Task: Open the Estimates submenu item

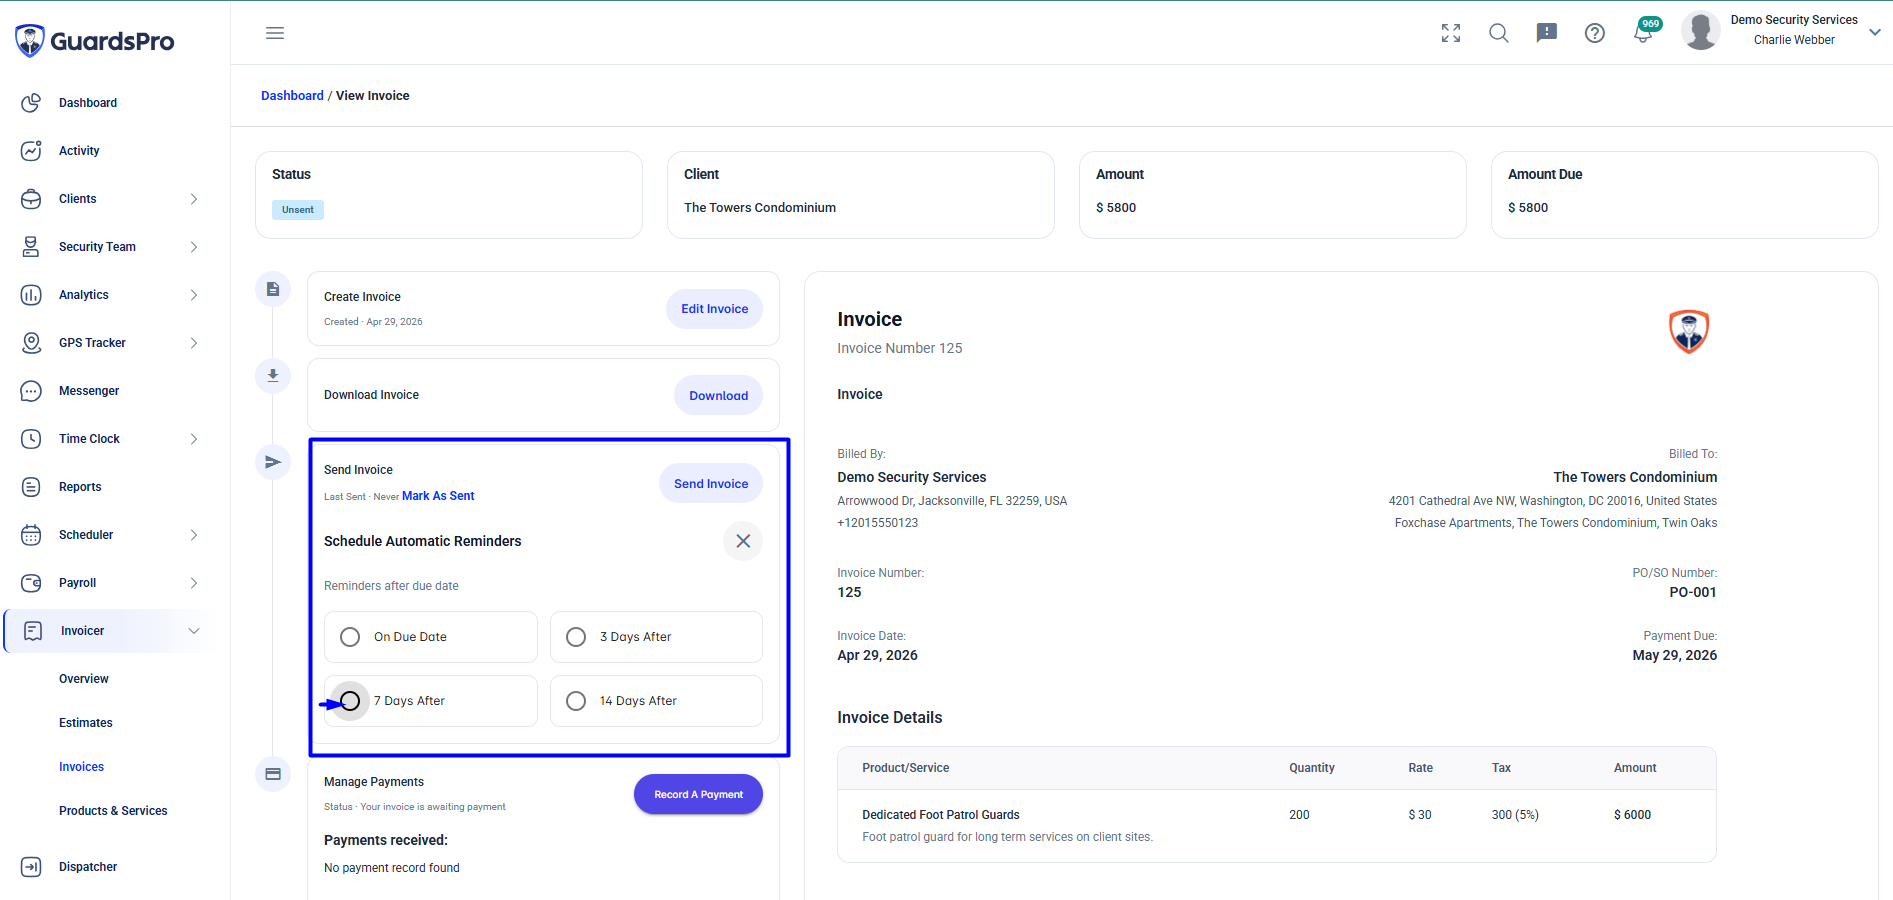Action: coord(86,723)
